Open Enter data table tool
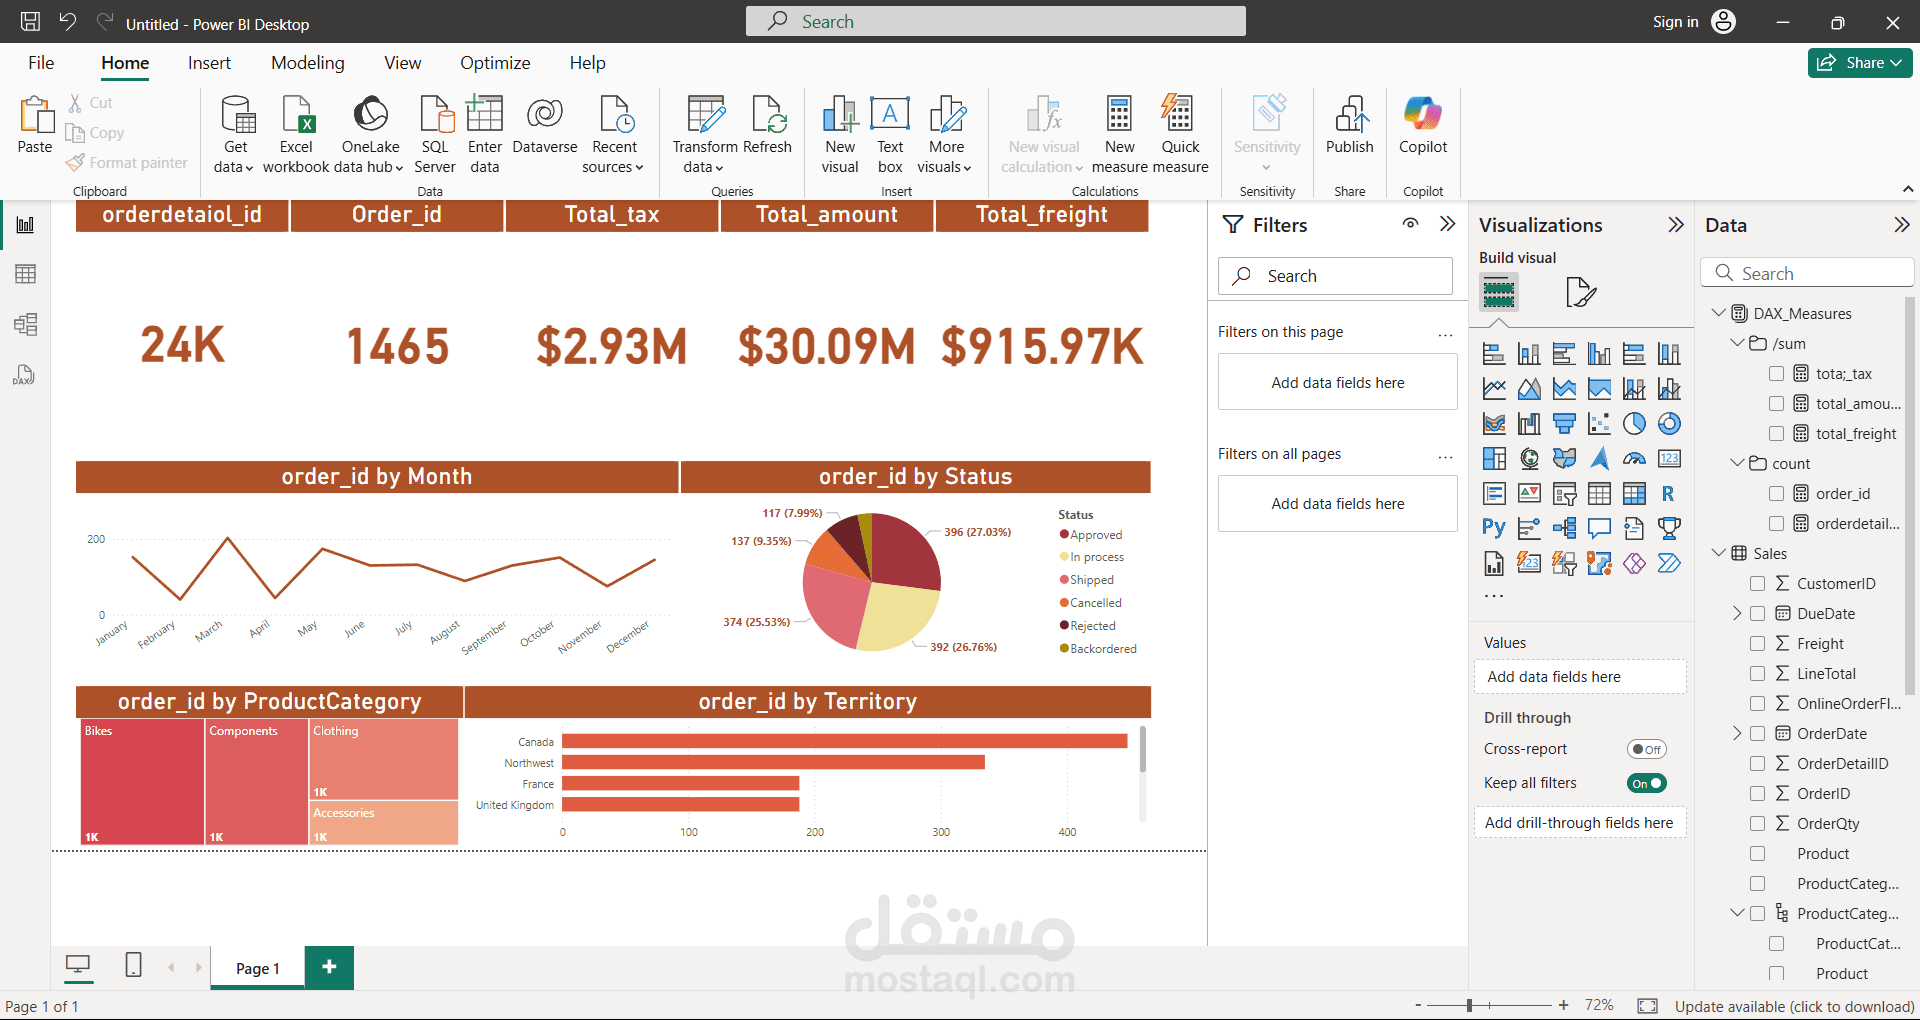Viewport: 1920px width, 1020px height. coord(485,134)
